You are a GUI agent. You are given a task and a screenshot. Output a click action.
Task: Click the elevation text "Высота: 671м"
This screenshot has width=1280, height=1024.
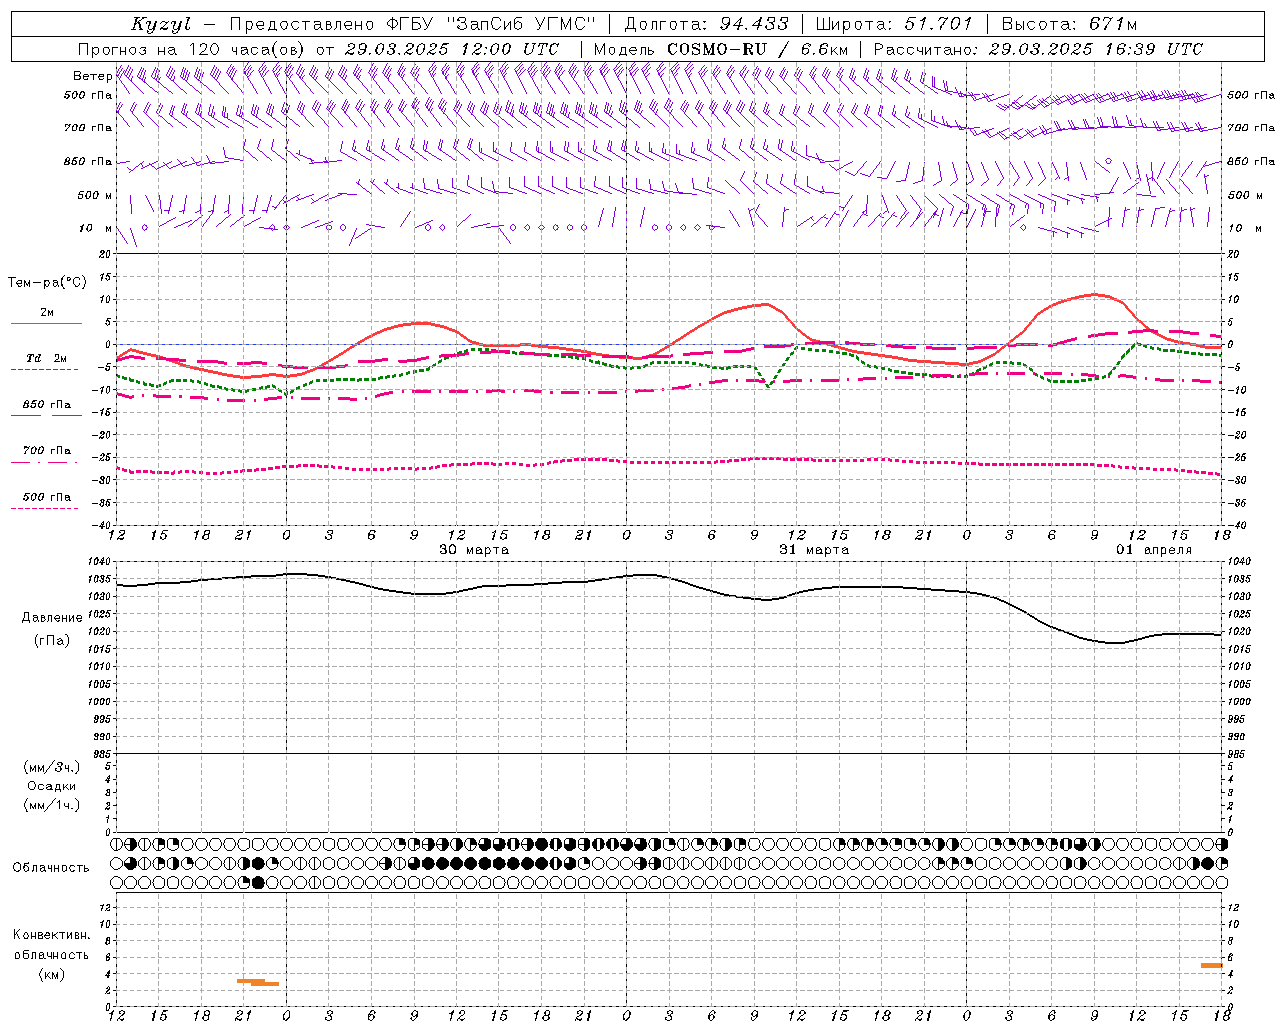1069,24
